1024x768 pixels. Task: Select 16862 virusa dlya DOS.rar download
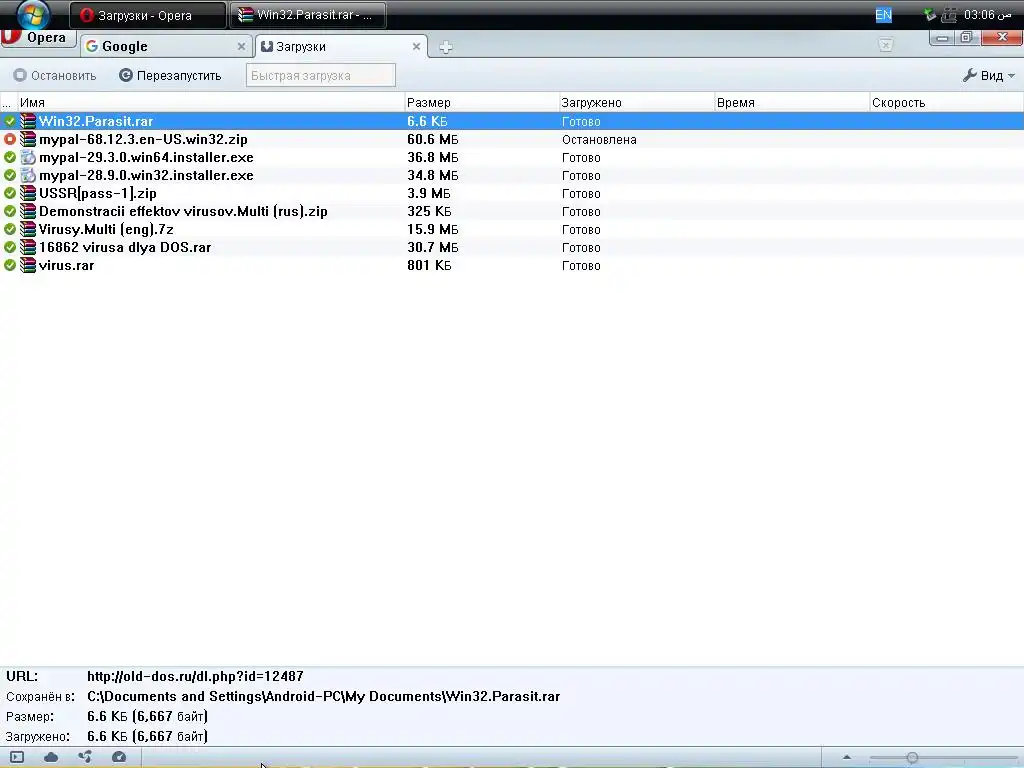pyautogui.click(x=512, y=247)
